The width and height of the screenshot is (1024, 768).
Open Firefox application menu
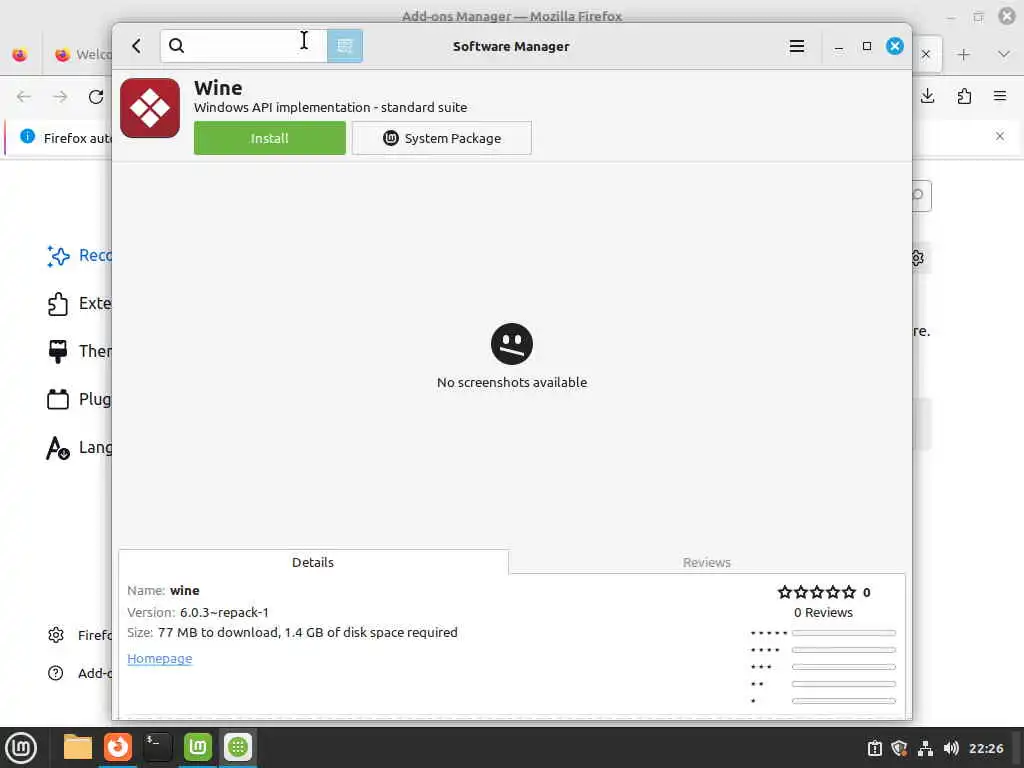pos(1000,97)
